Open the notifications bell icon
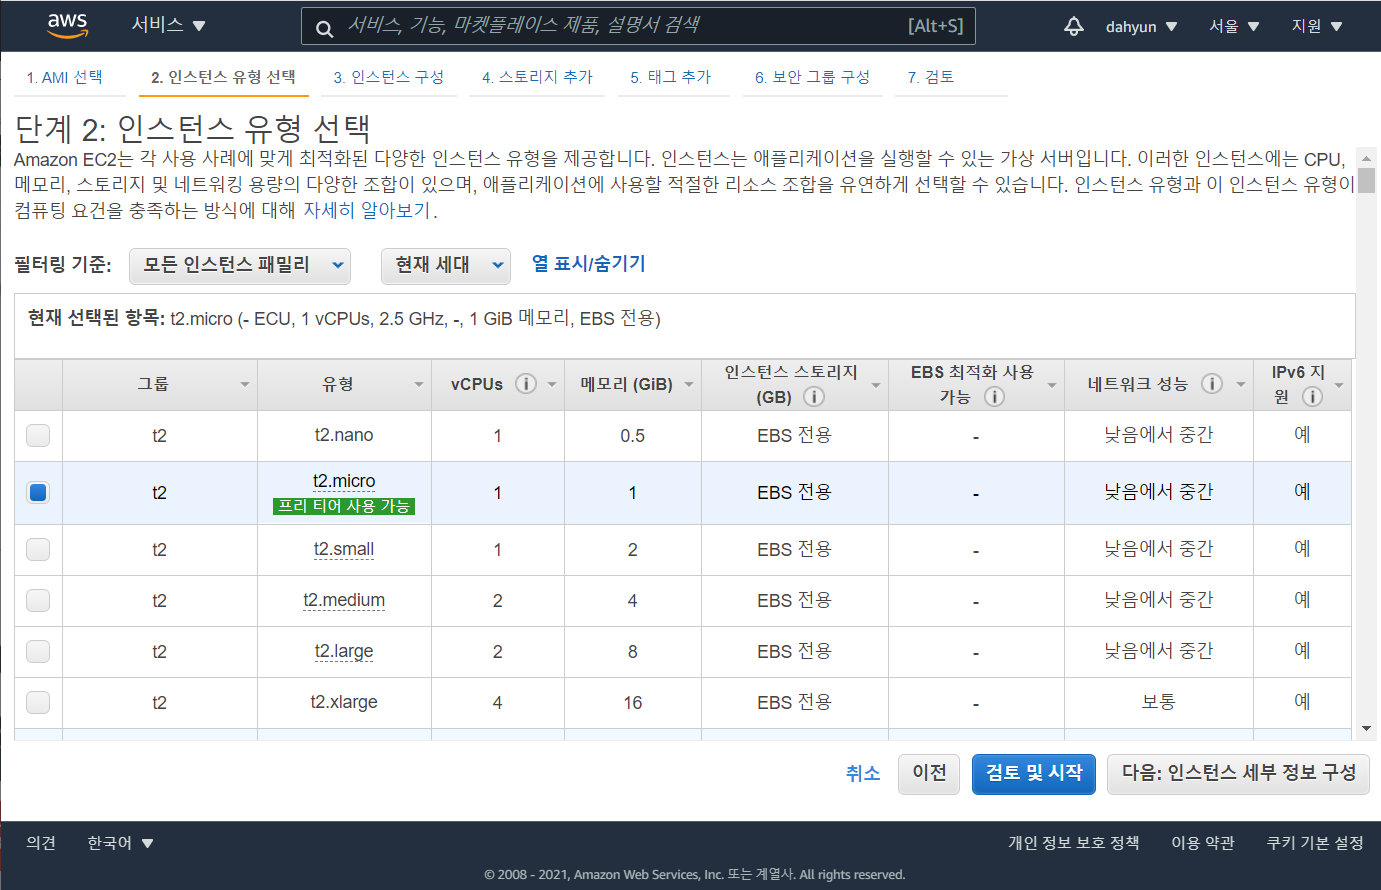This screenshot has height=890, width=1381. (1074, 26)
